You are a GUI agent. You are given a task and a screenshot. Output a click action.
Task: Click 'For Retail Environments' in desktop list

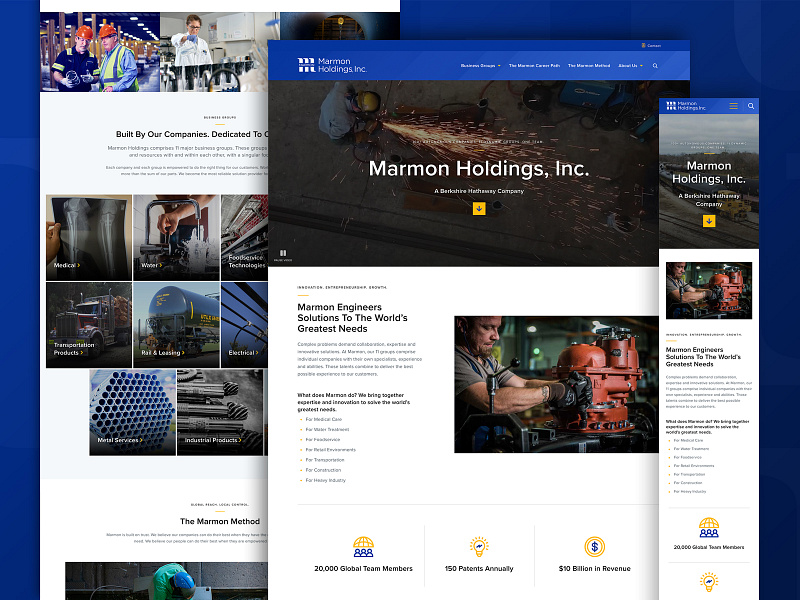331,450
